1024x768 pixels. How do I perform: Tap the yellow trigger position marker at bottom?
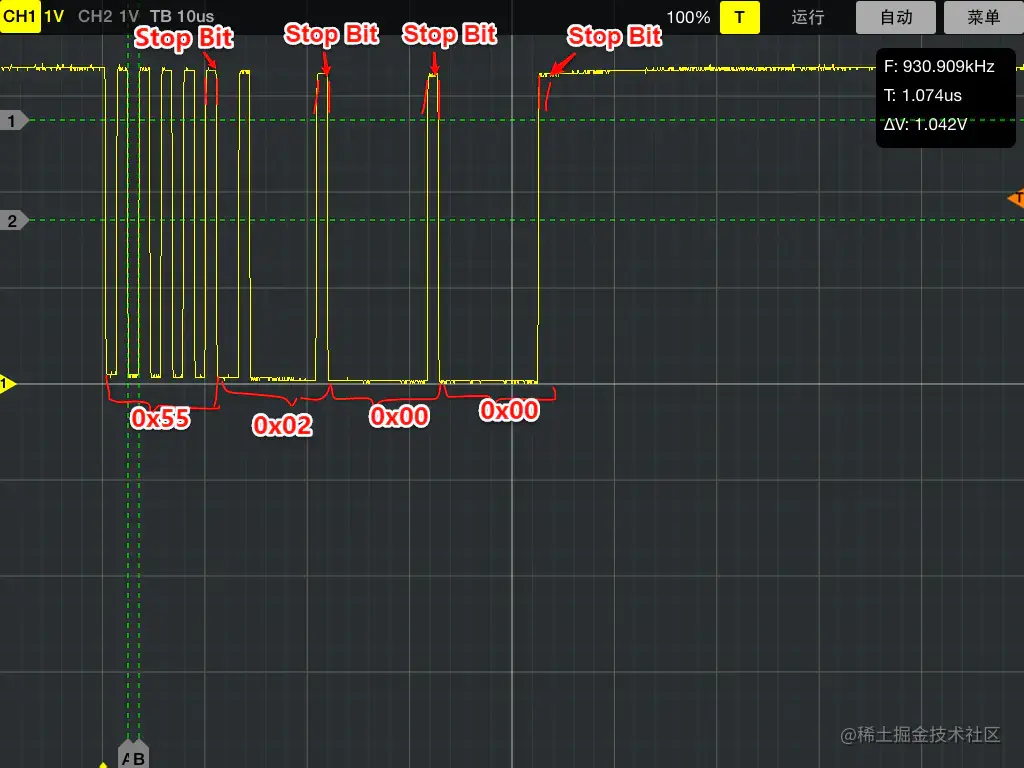(x=103, y=764)
